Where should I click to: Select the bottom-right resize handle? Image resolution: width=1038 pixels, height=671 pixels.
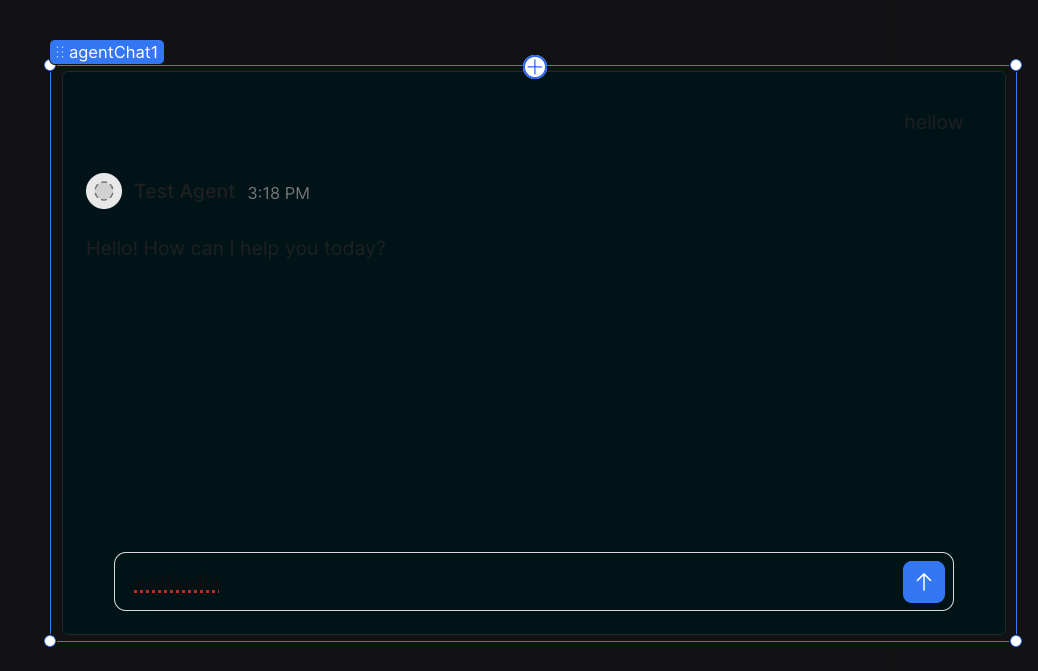(1016, 641)
